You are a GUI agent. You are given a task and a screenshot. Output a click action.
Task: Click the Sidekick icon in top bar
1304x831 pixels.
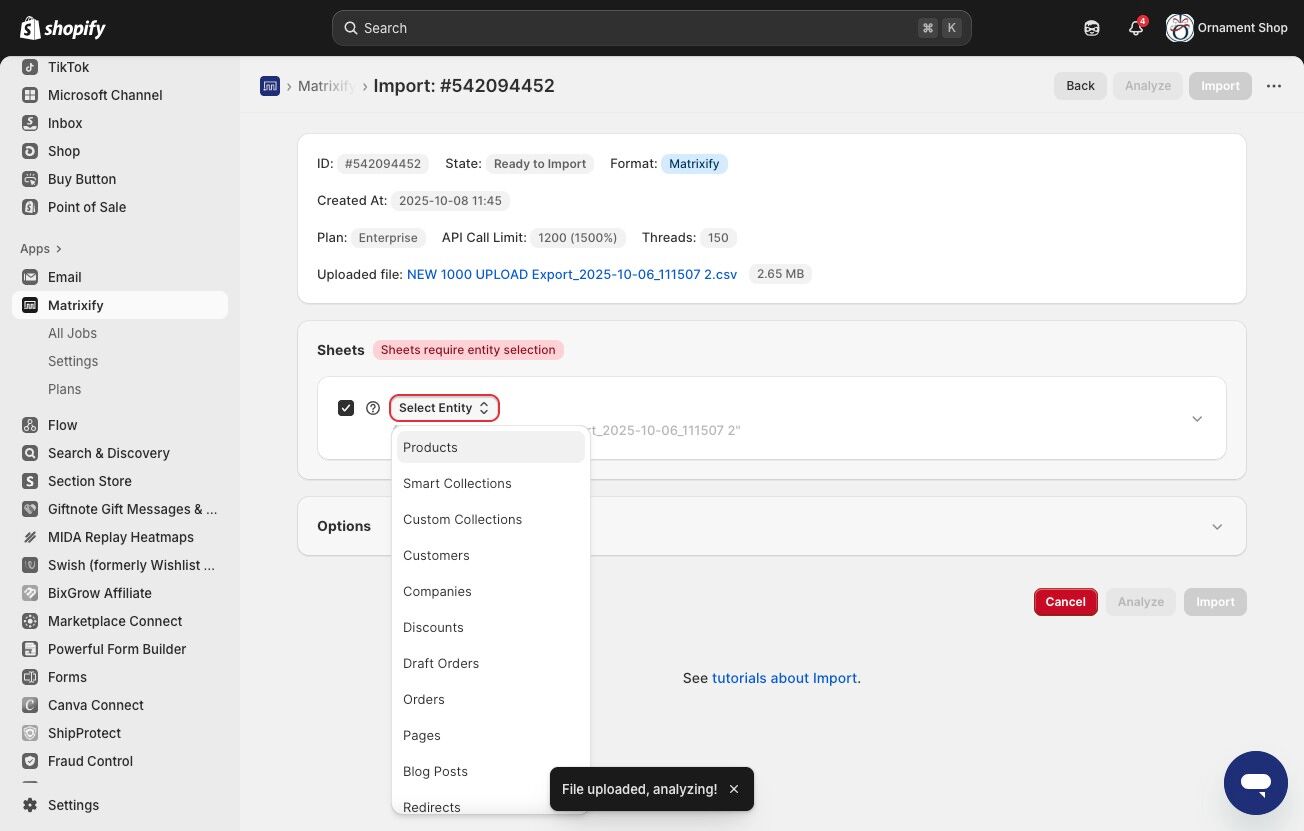[1092, 28]
